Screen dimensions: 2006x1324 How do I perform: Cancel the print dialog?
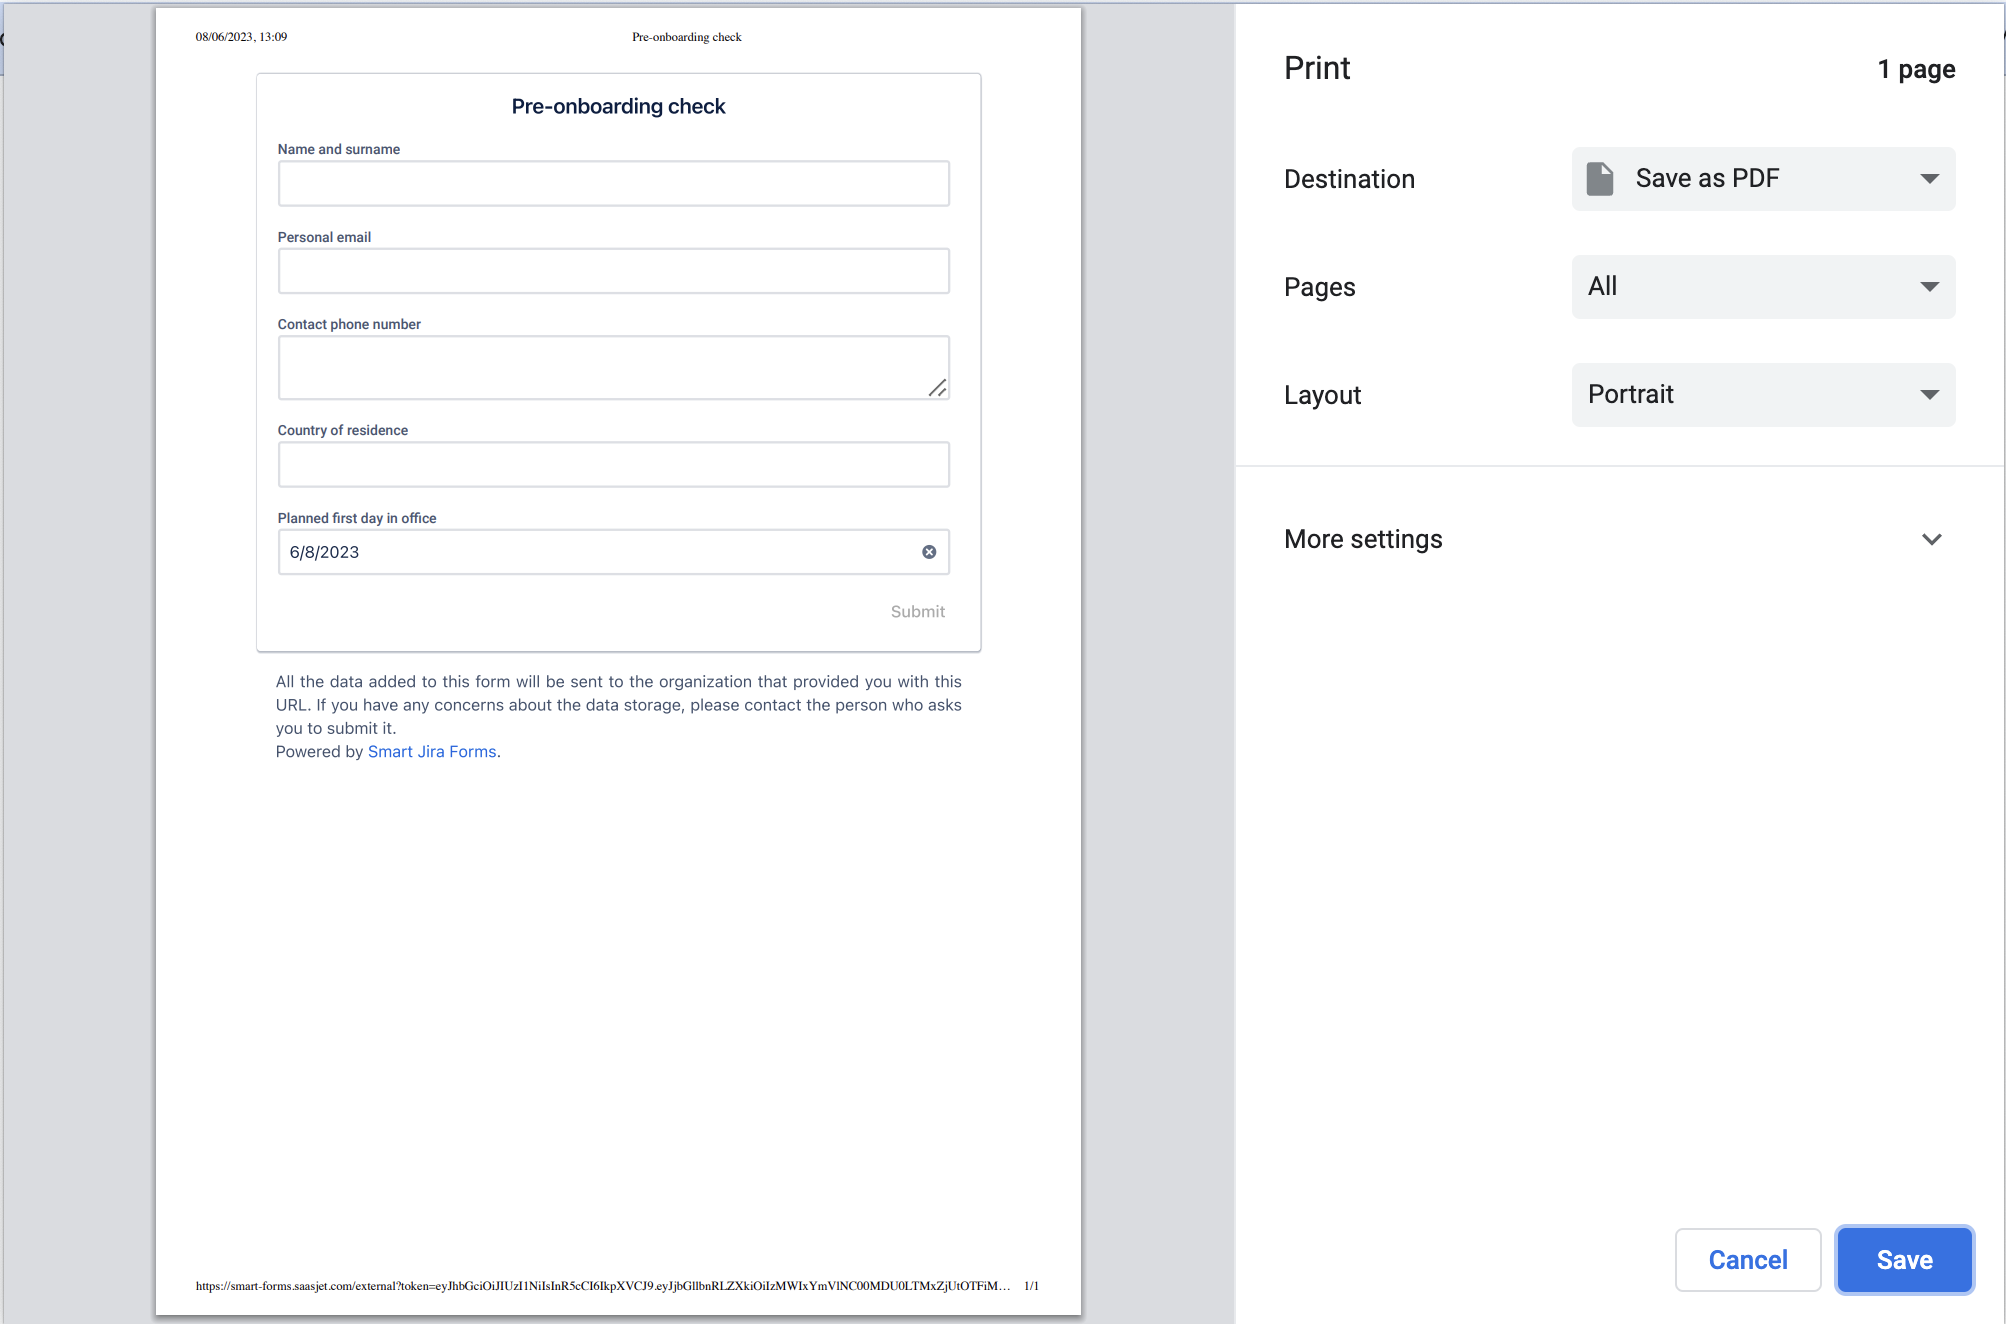click(x=1747, y=1260)
